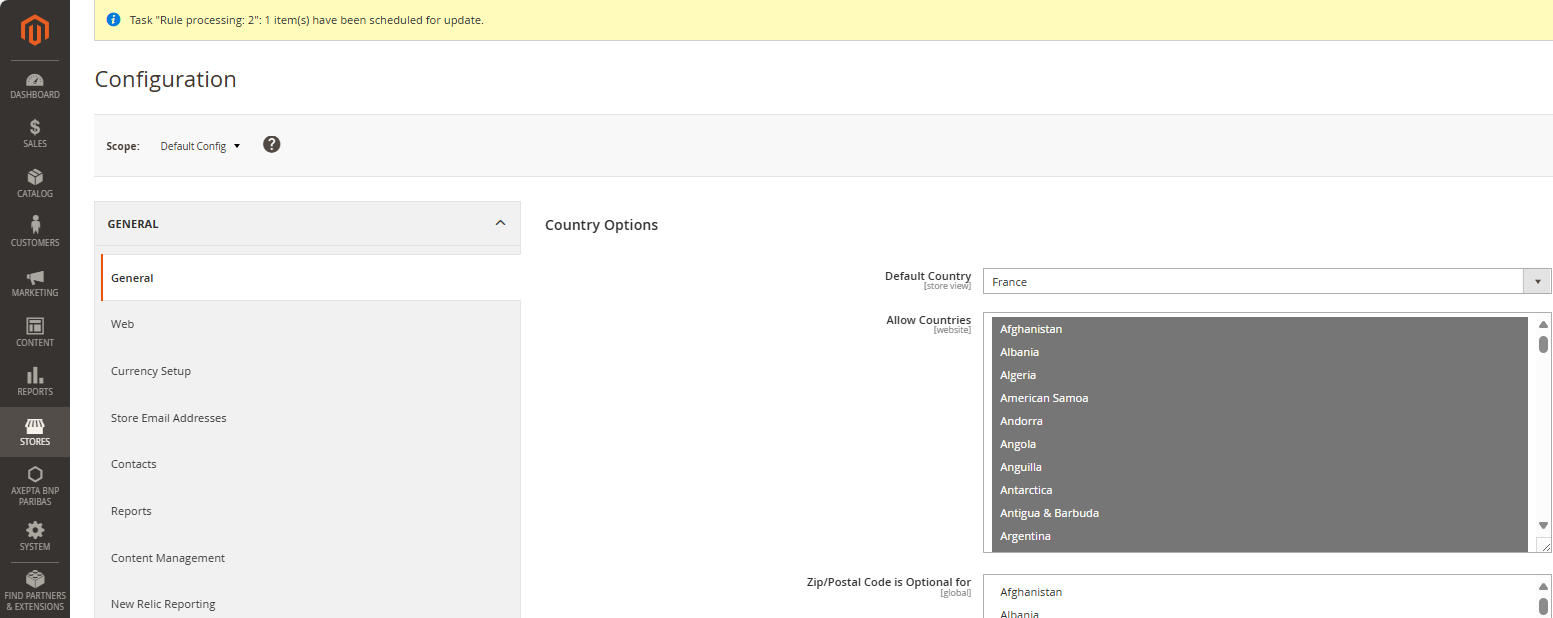Select the Web configuration tab
The image size is (1553, 618).
122,324
